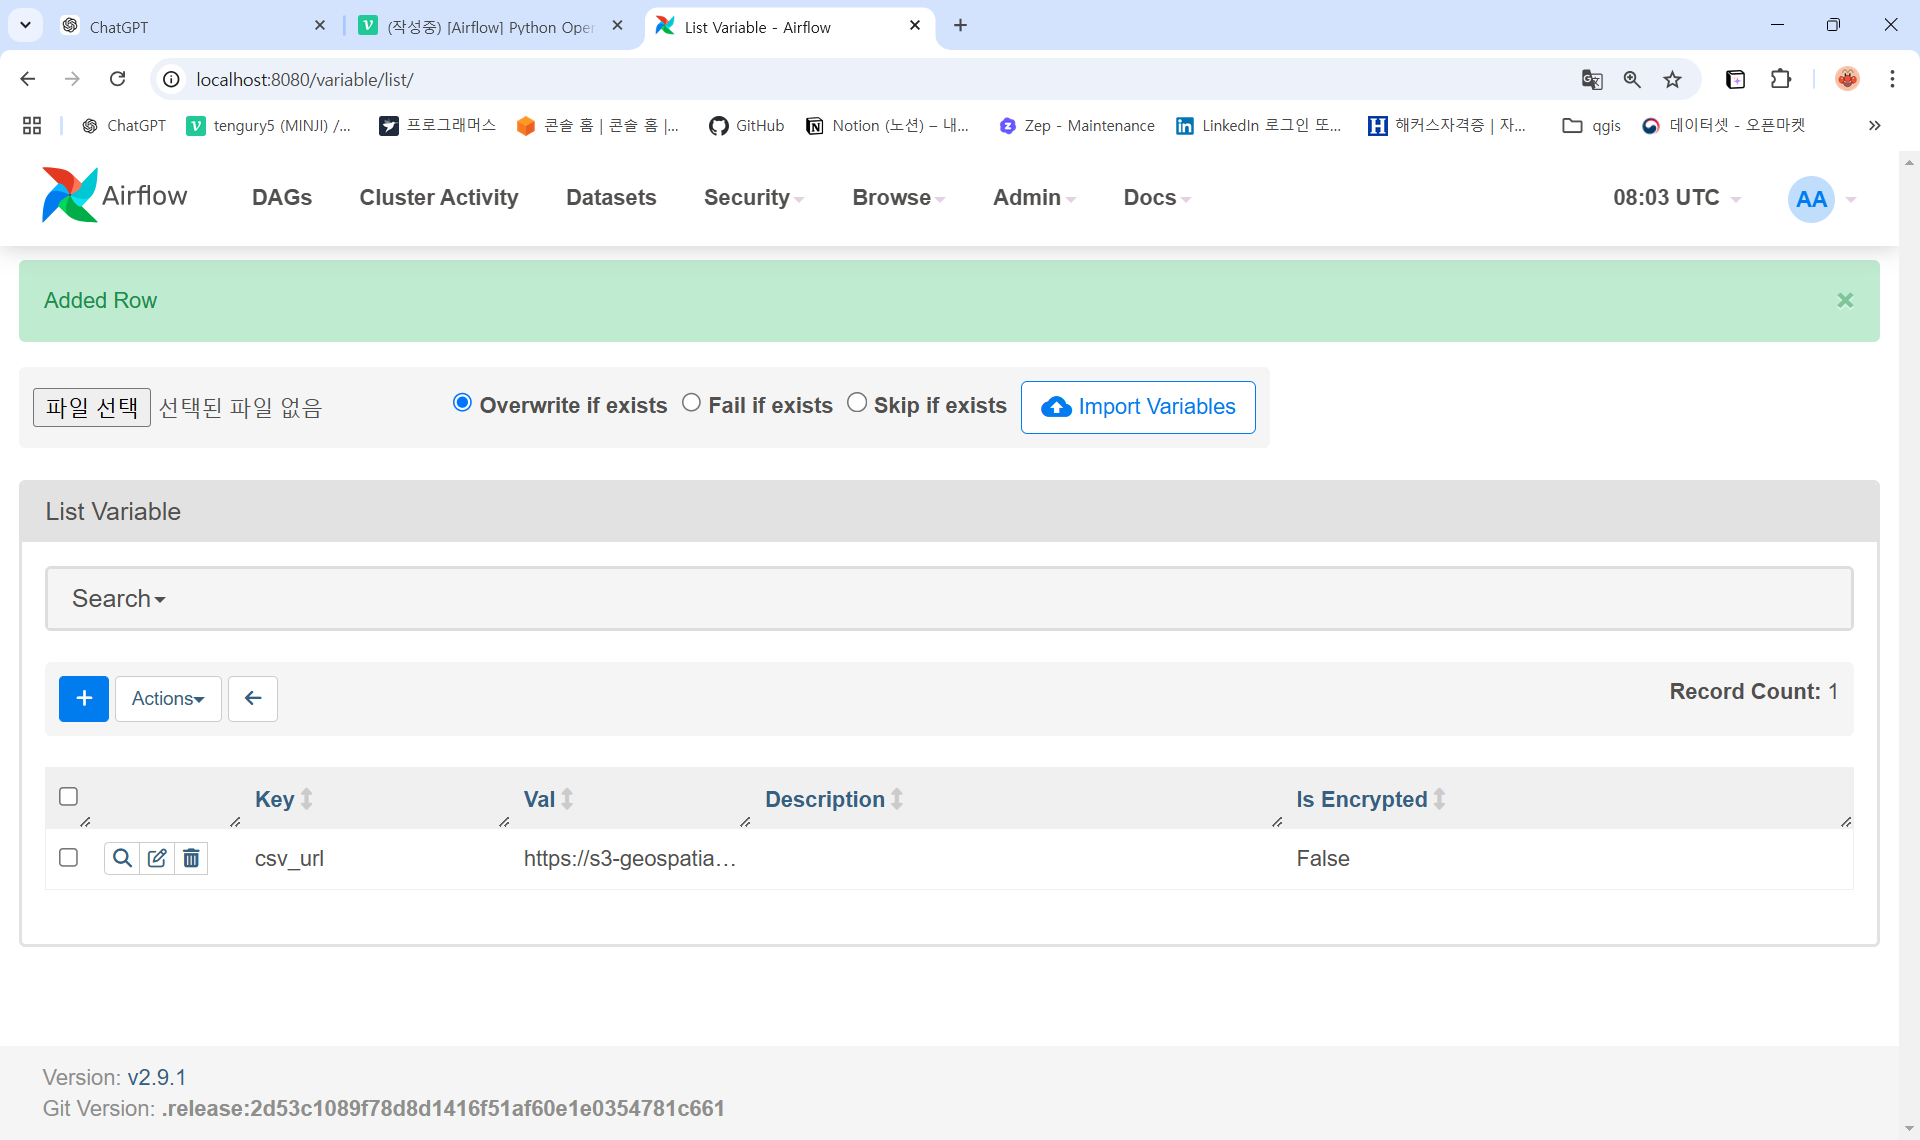
Task: Click the 파일 선택 file chooser button
Action: [92, 407]
